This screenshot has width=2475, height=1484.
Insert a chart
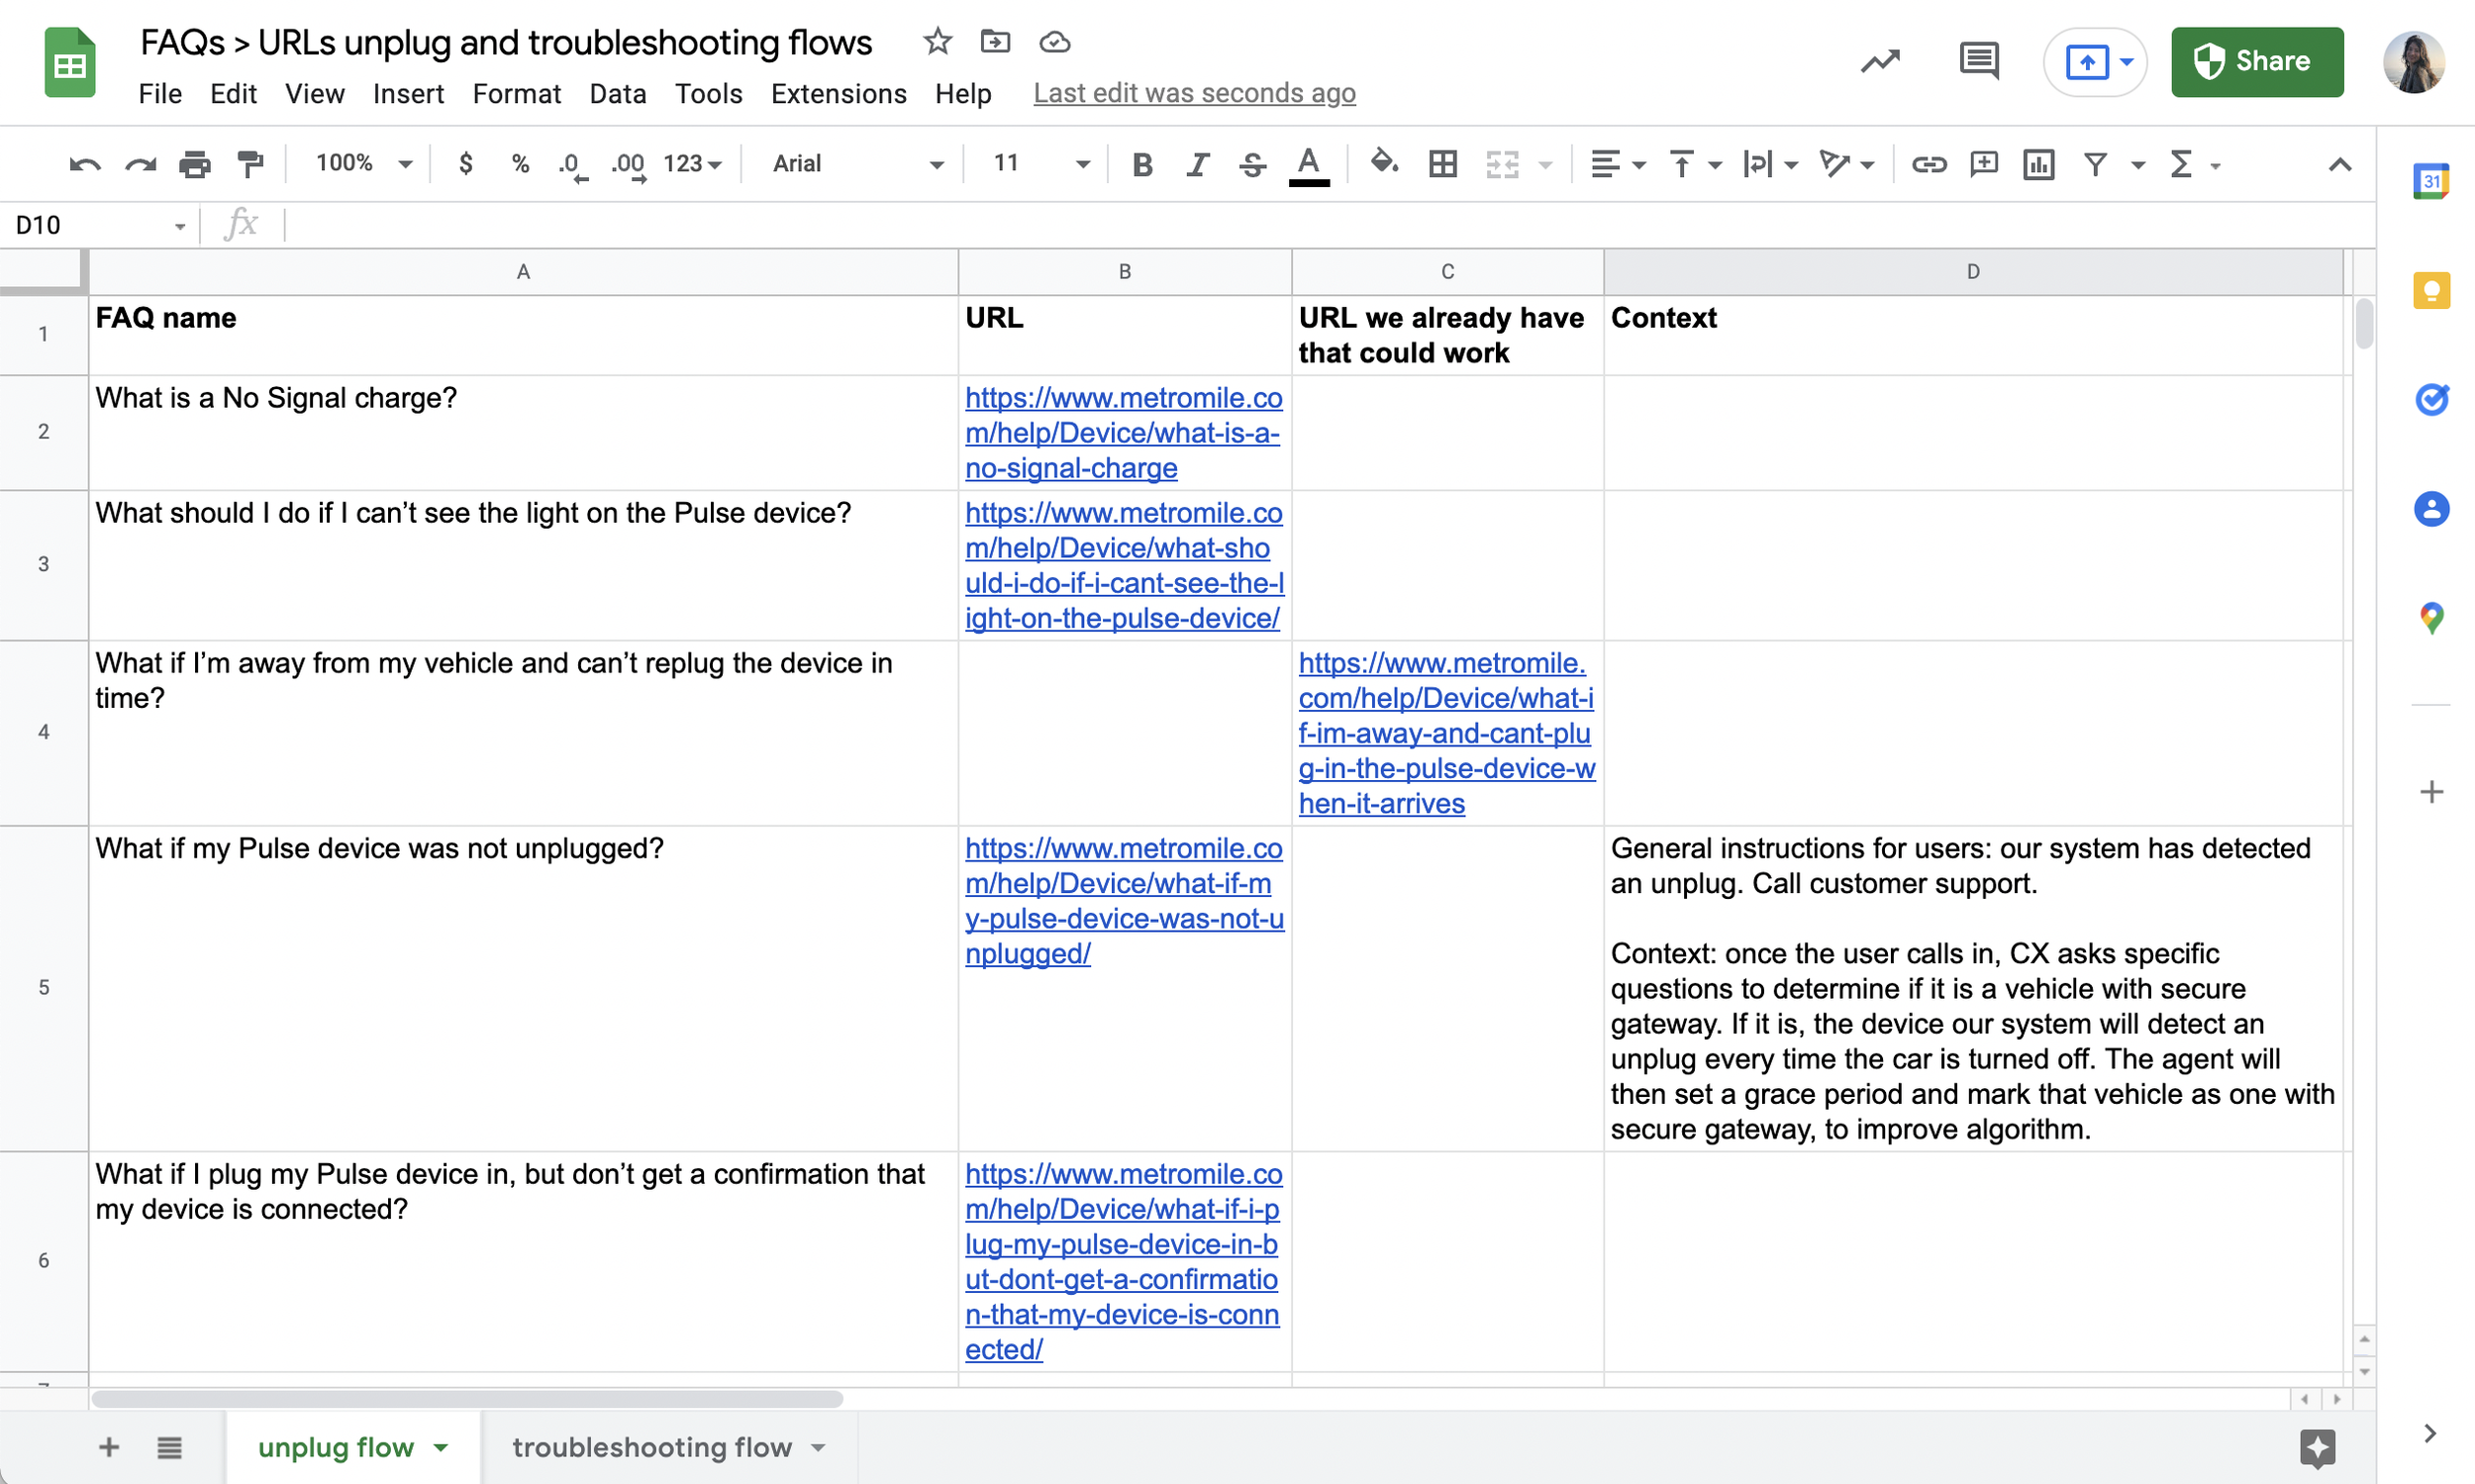click(2039, 164)
